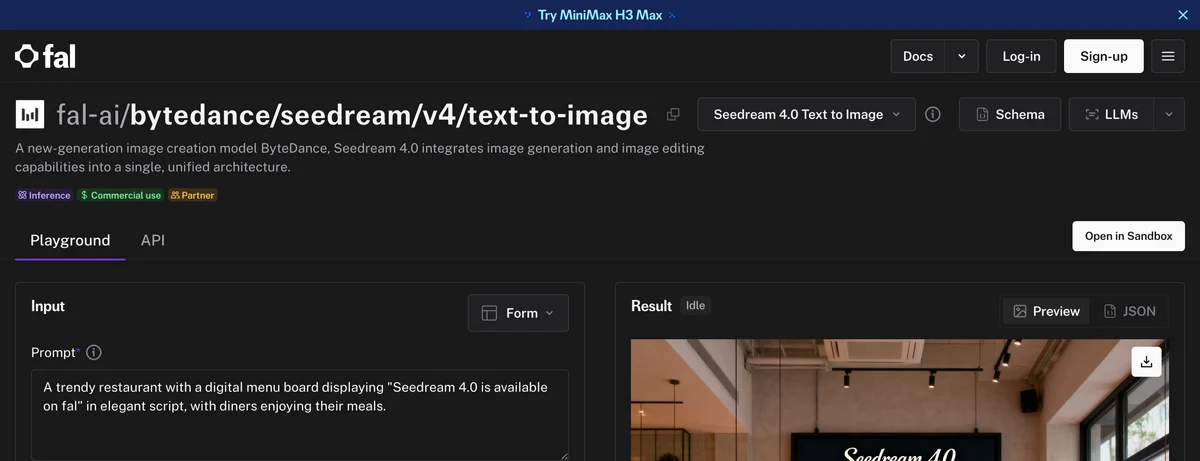Viewport: 1200px width, 461px height.
Task: Switch to the API tab
Action: click(153, 241)
